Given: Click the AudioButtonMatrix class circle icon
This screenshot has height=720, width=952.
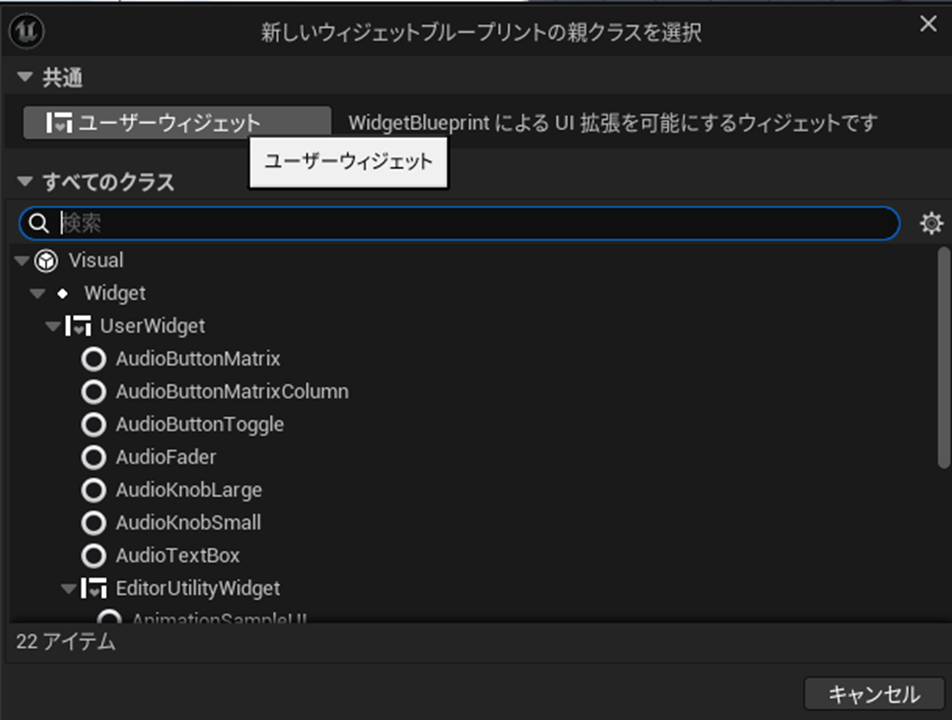Looking at the screenshot, I should 94,359.
